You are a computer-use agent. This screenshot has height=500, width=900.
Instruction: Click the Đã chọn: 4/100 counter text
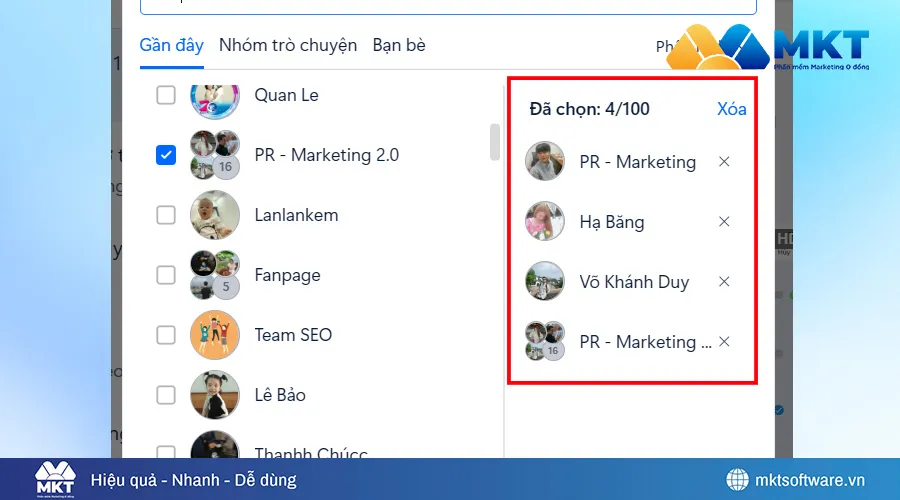tap(589, 109)
